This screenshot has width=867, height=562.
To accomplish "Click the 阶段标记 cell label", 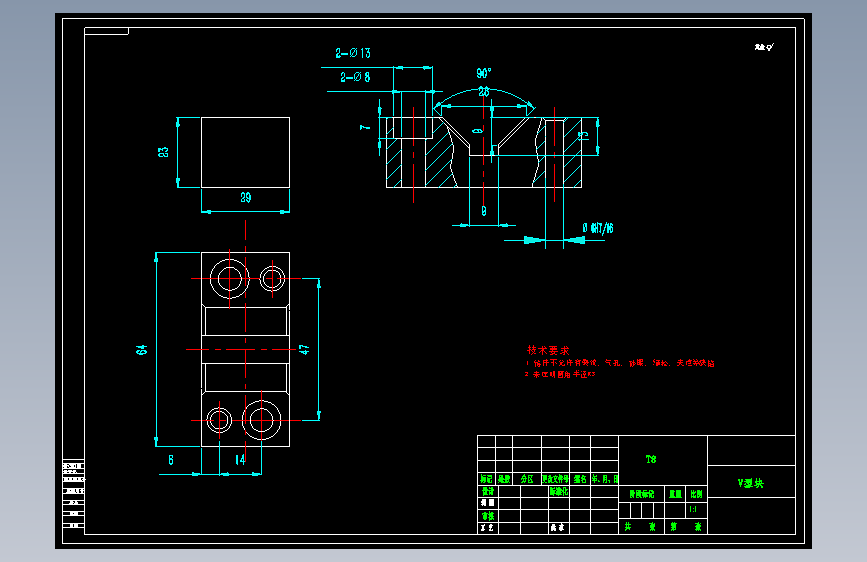I will (641, 494).
